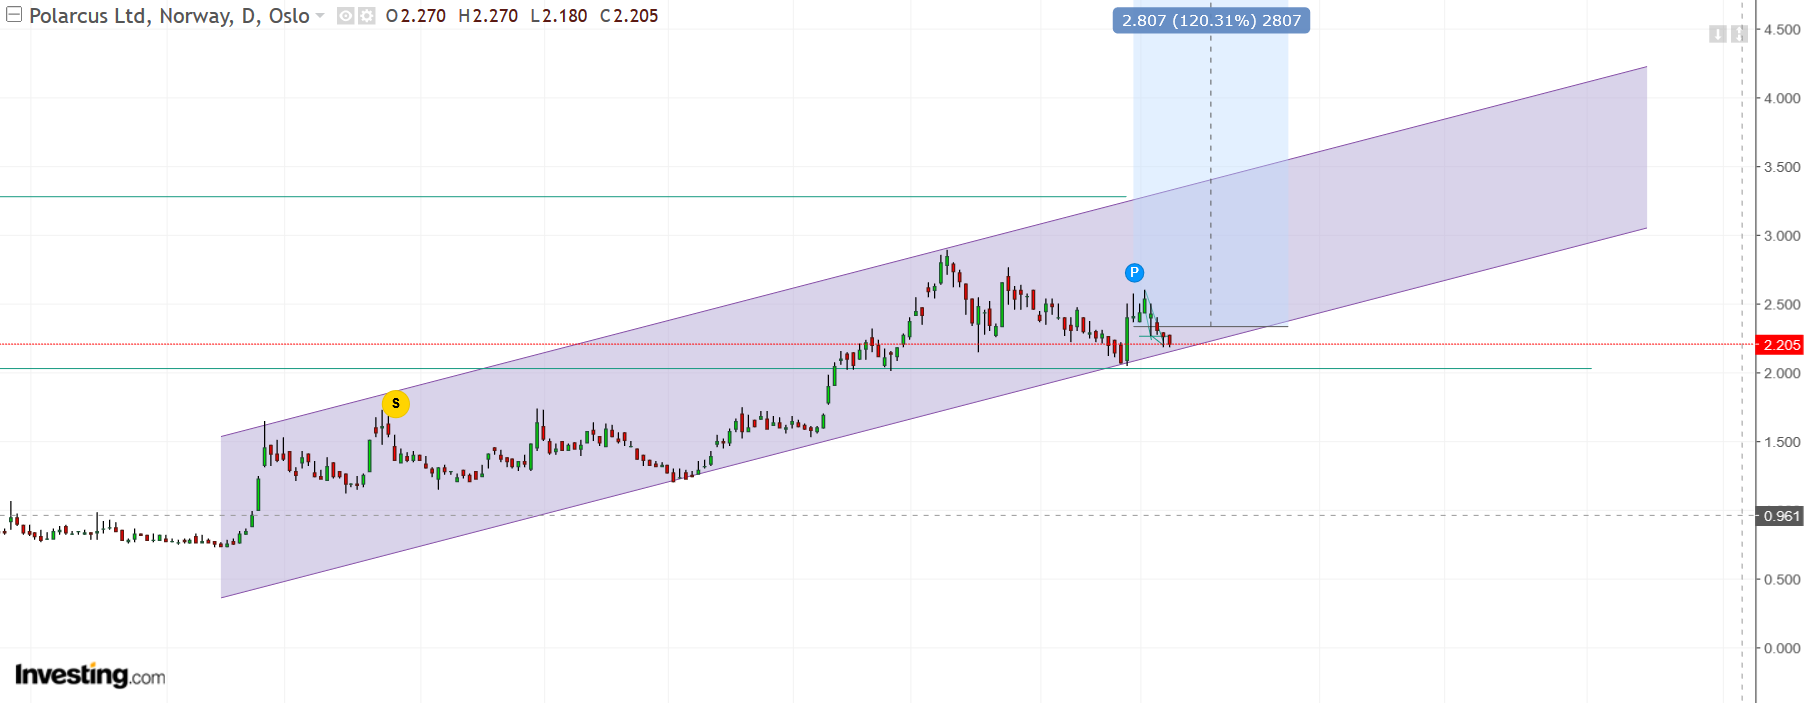Select the yellow S split marker

pyautogui.click(x=396, y=404)
